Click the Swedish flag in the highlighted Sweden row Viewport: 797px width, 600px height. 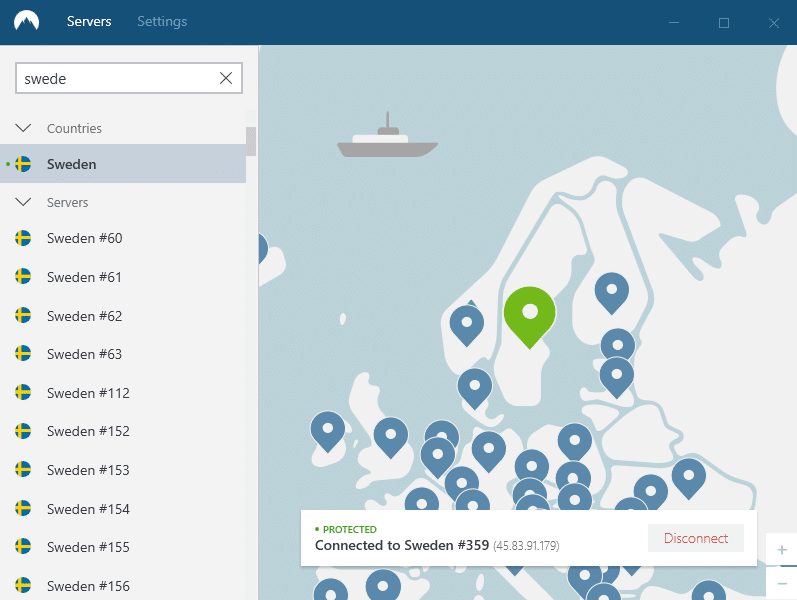click(23, 164)
